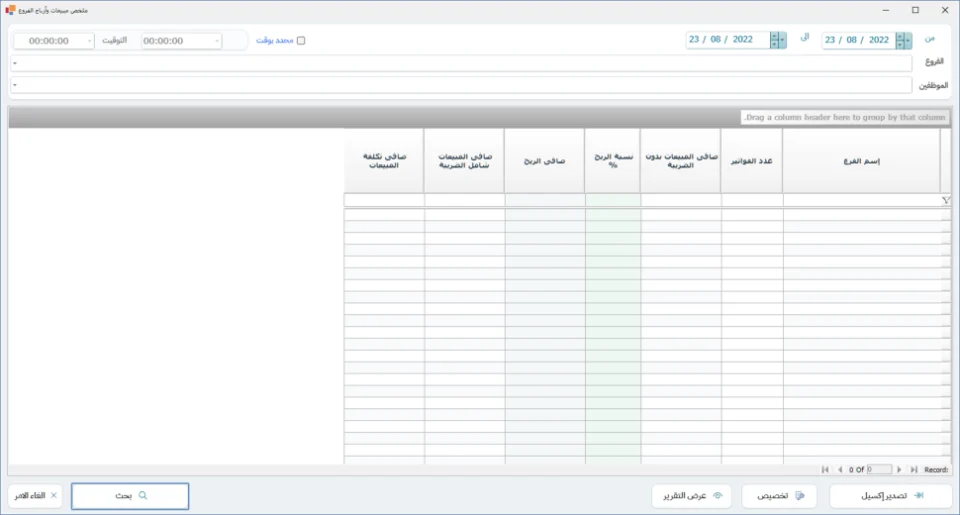The width and height of the screenshot is (960, 515).
Task: Click the record number box in the navigator
Action: tap(879, 470)
